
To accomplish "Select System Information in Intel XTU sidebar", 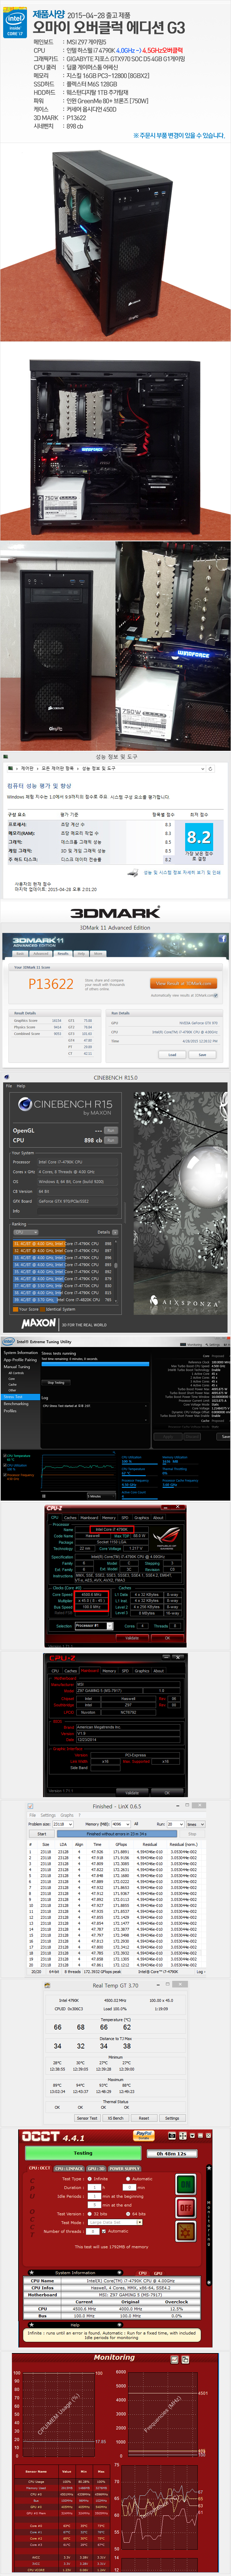I will (x=21, y=1353).
